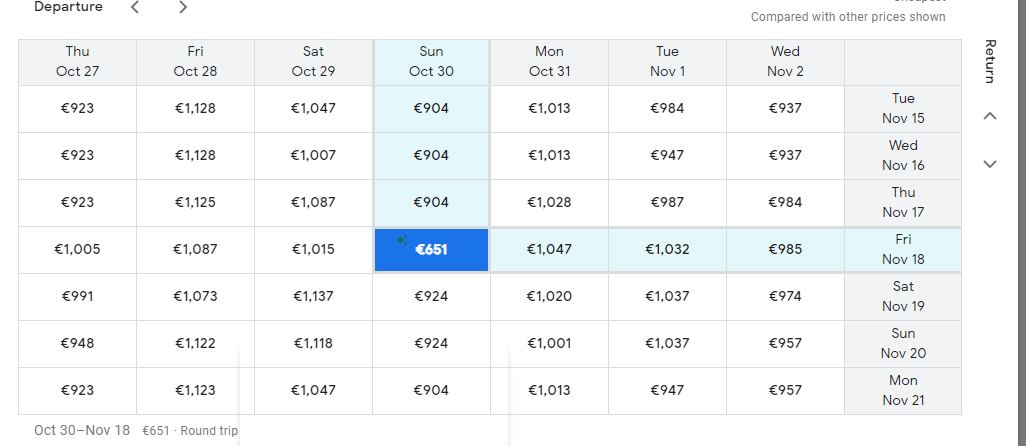Select Thu Oct 27 departure column header
This screenshot has width=1026, height=446.
point(77,61)
